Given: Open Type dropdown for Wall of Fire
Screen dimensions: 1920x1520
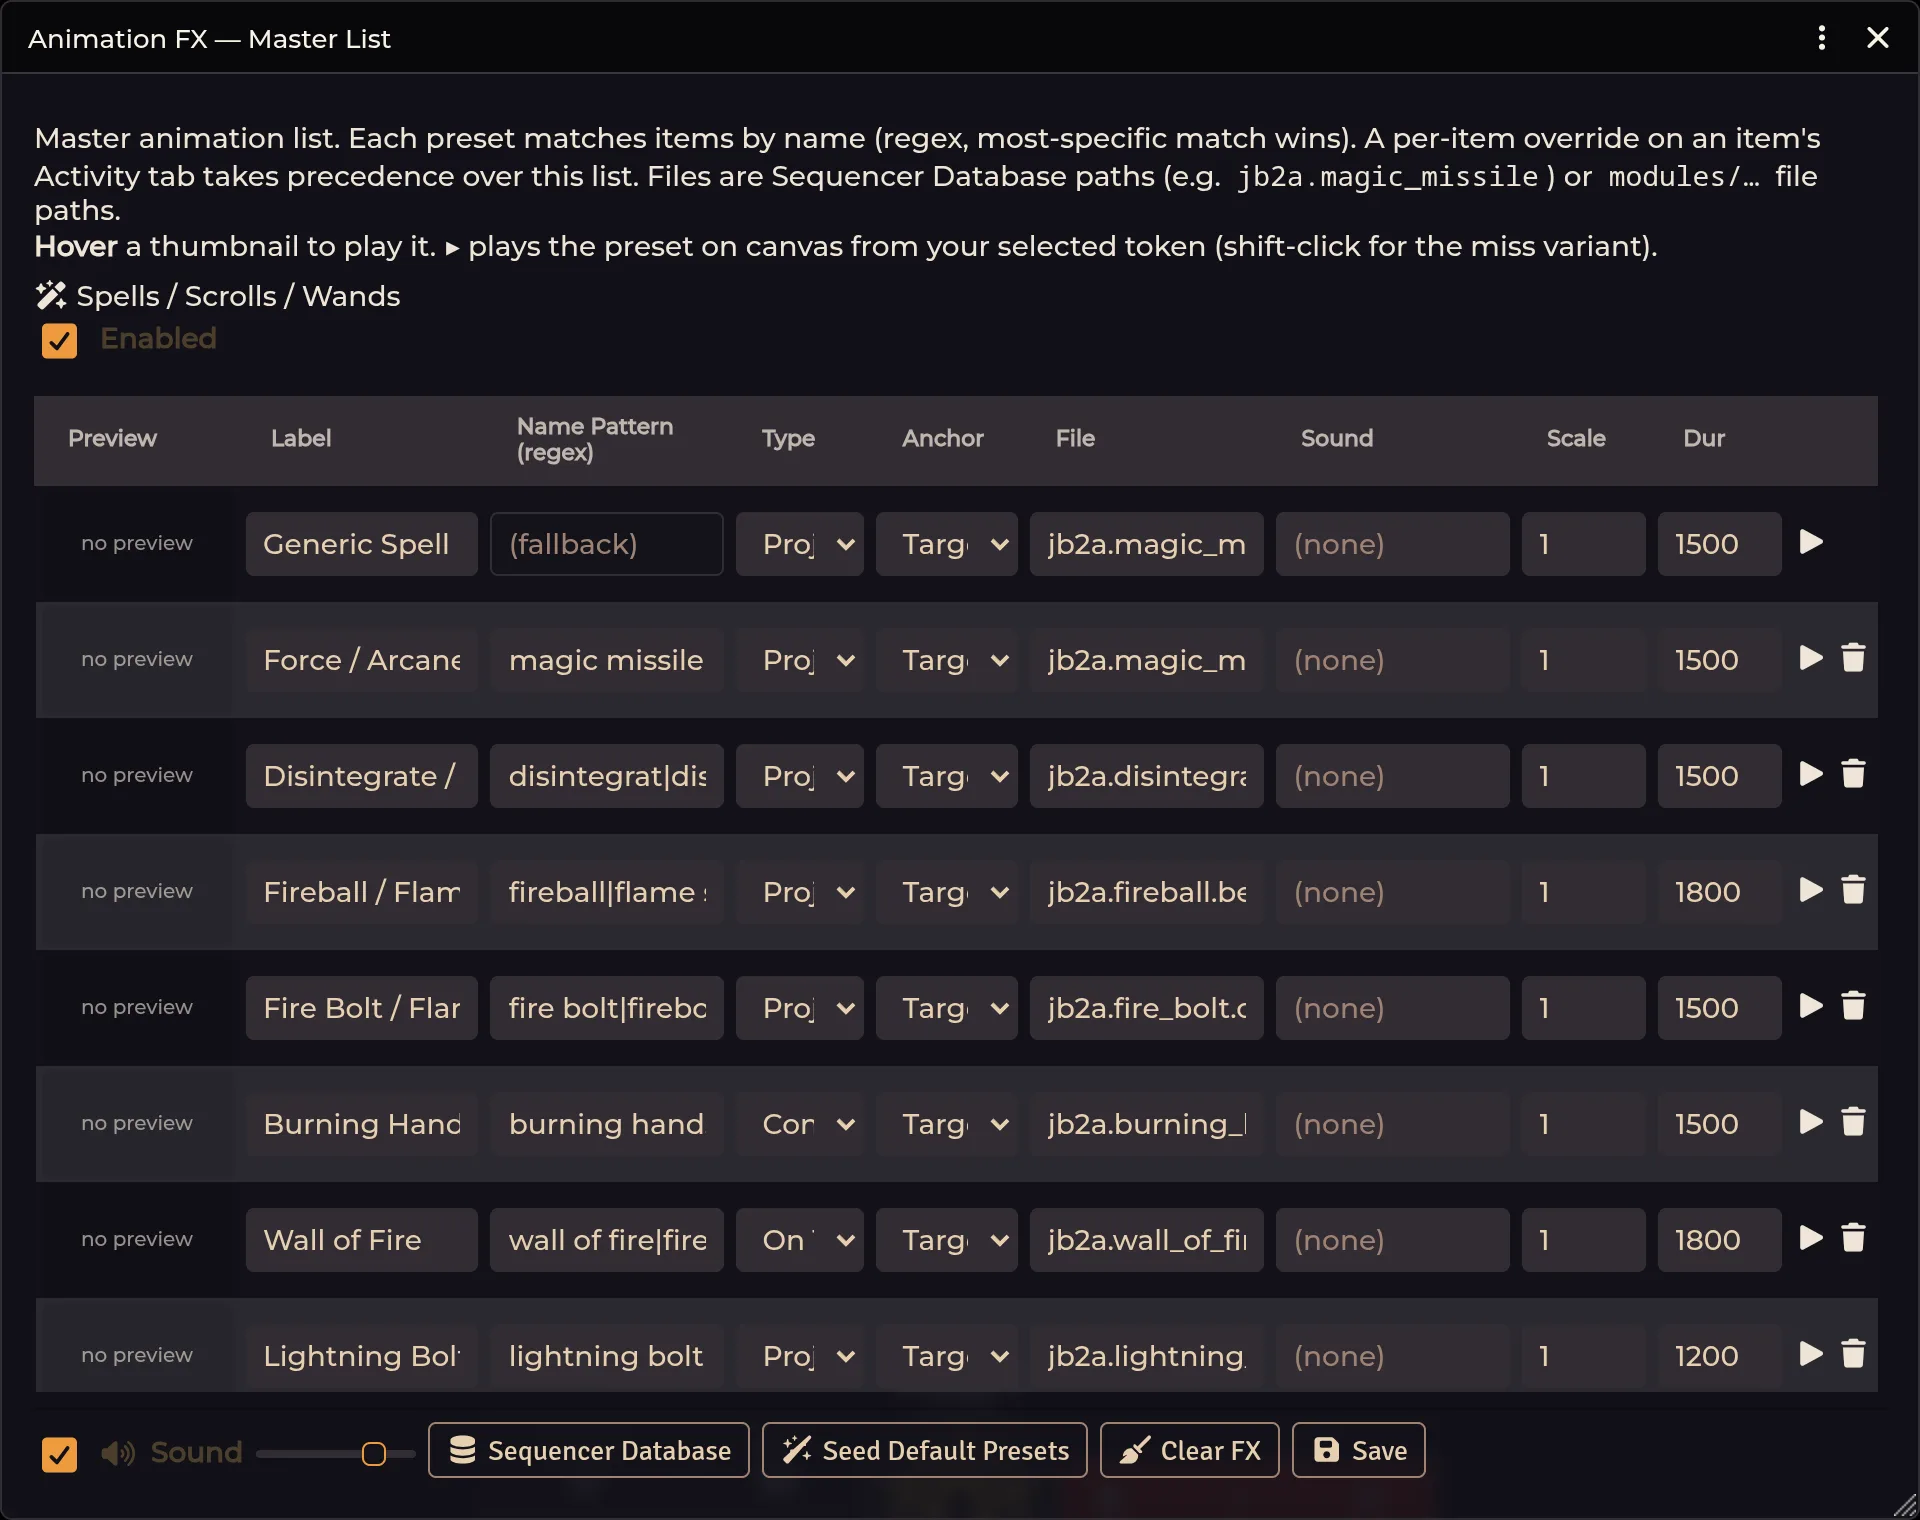Looking at the screenshot, I should (x=800, y=1240).
